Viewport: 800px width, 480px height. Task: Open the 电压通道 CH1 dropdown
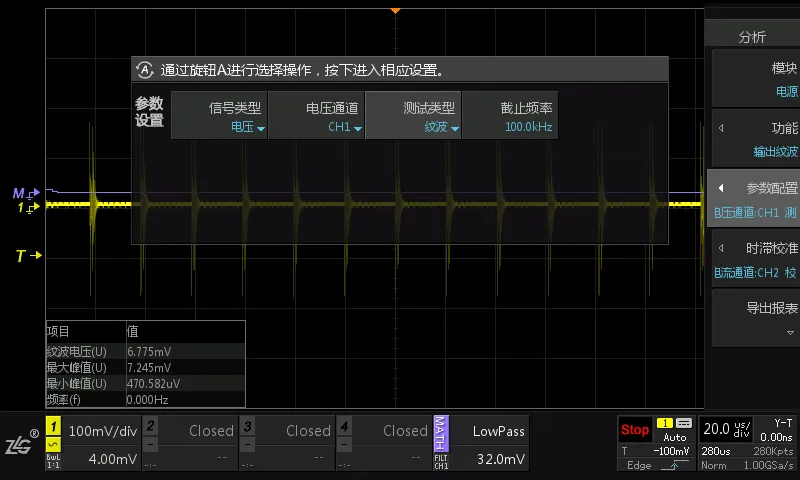tap(316, 115)
